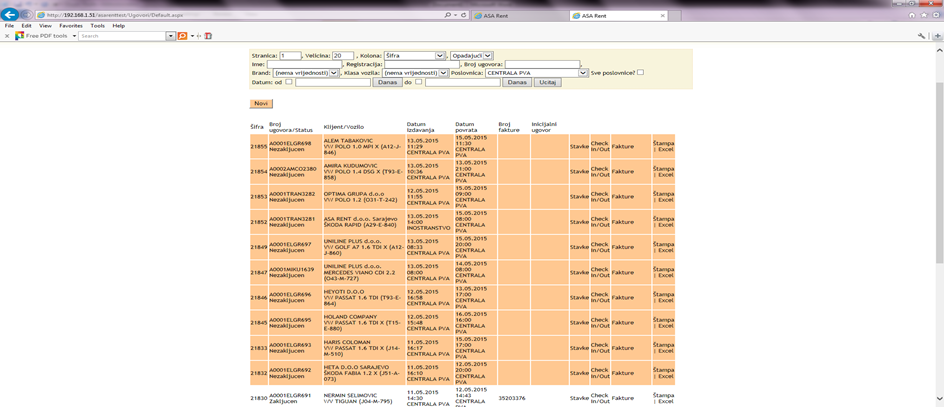Expand the toolbar search box dropdown
Viewport: 944px width, 407px height.
click(x=170, y=36)
